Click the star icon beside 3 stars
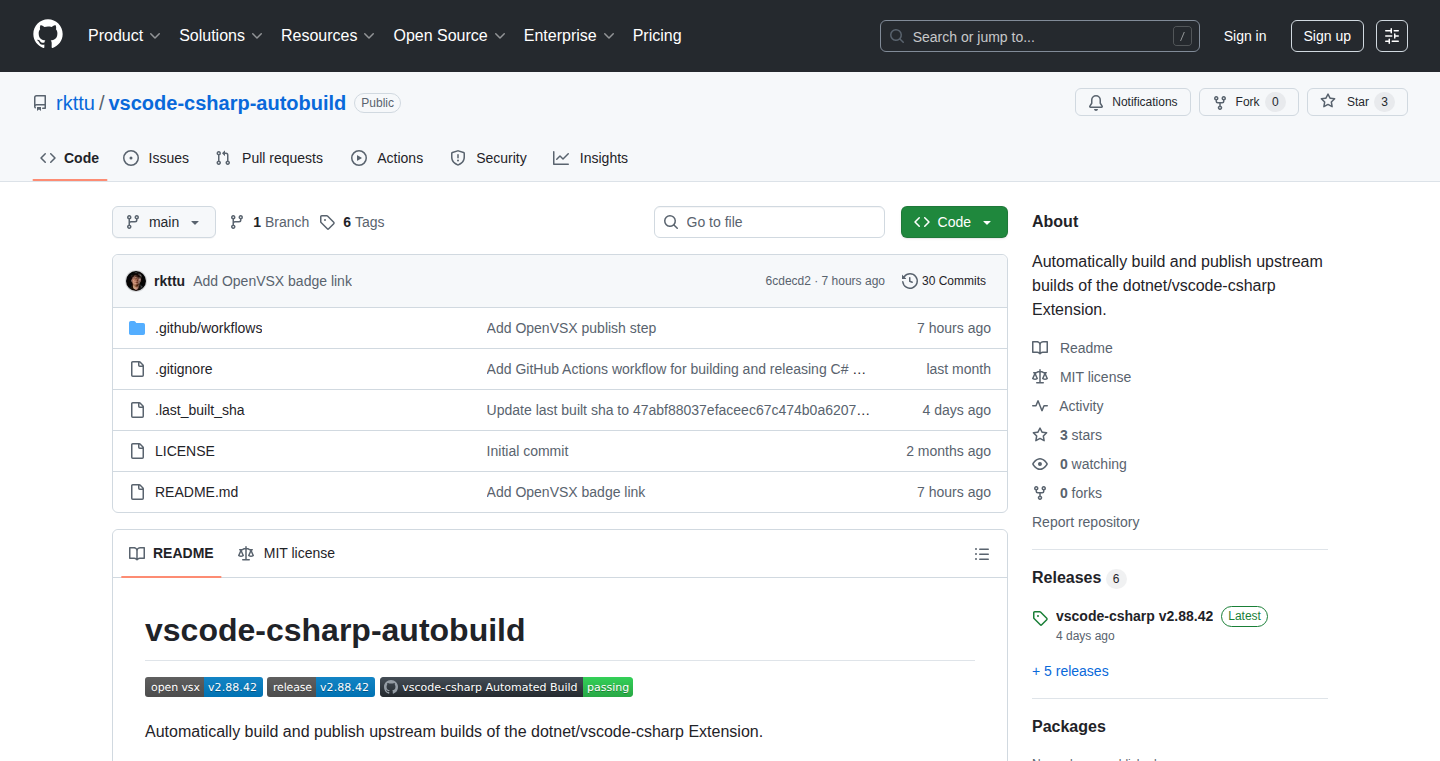 [1040, 435]
